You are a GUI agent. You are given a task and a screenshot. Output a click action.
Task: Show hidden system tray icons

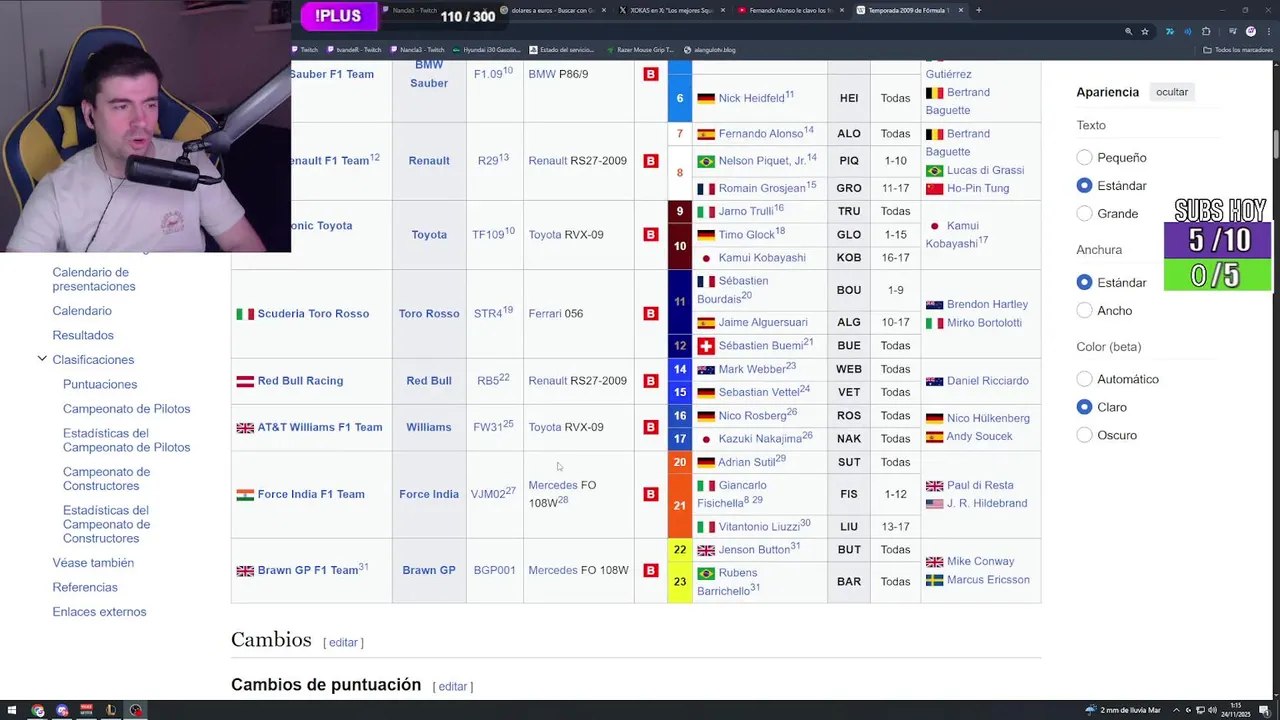pos(1176,710)
